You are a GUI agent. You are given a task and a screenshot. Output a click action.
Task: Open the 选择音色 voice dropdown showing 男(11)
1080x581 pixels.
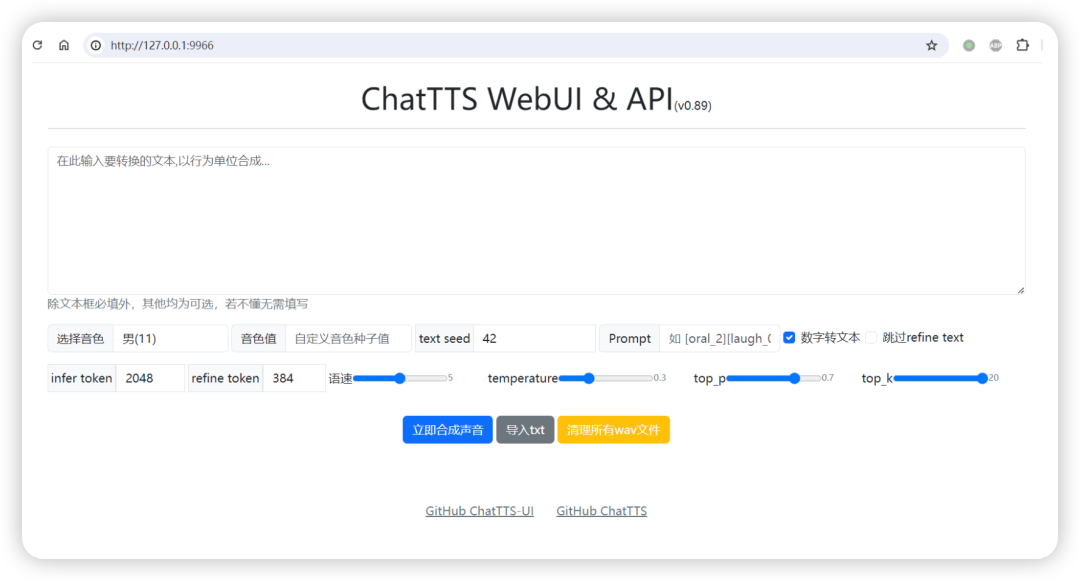pos(170,339)
